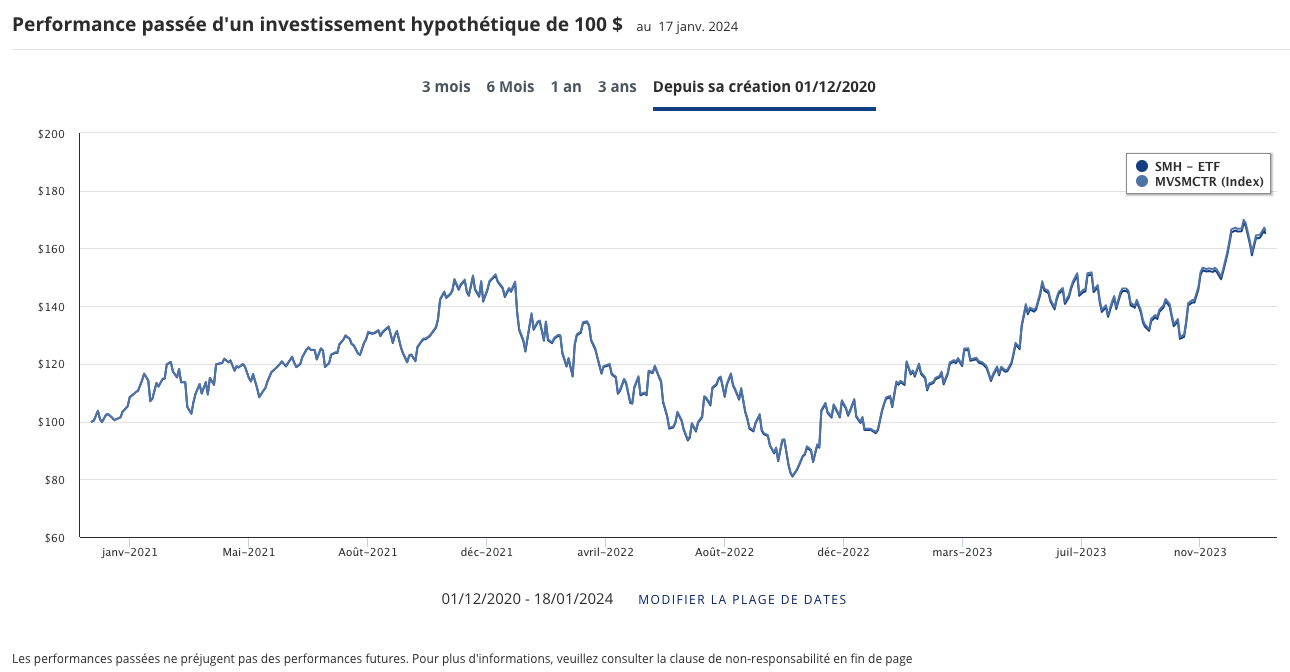Click the janv-2021 x-axis label
The height and width of the screenshot is (672, 1290).
(130, 551)
